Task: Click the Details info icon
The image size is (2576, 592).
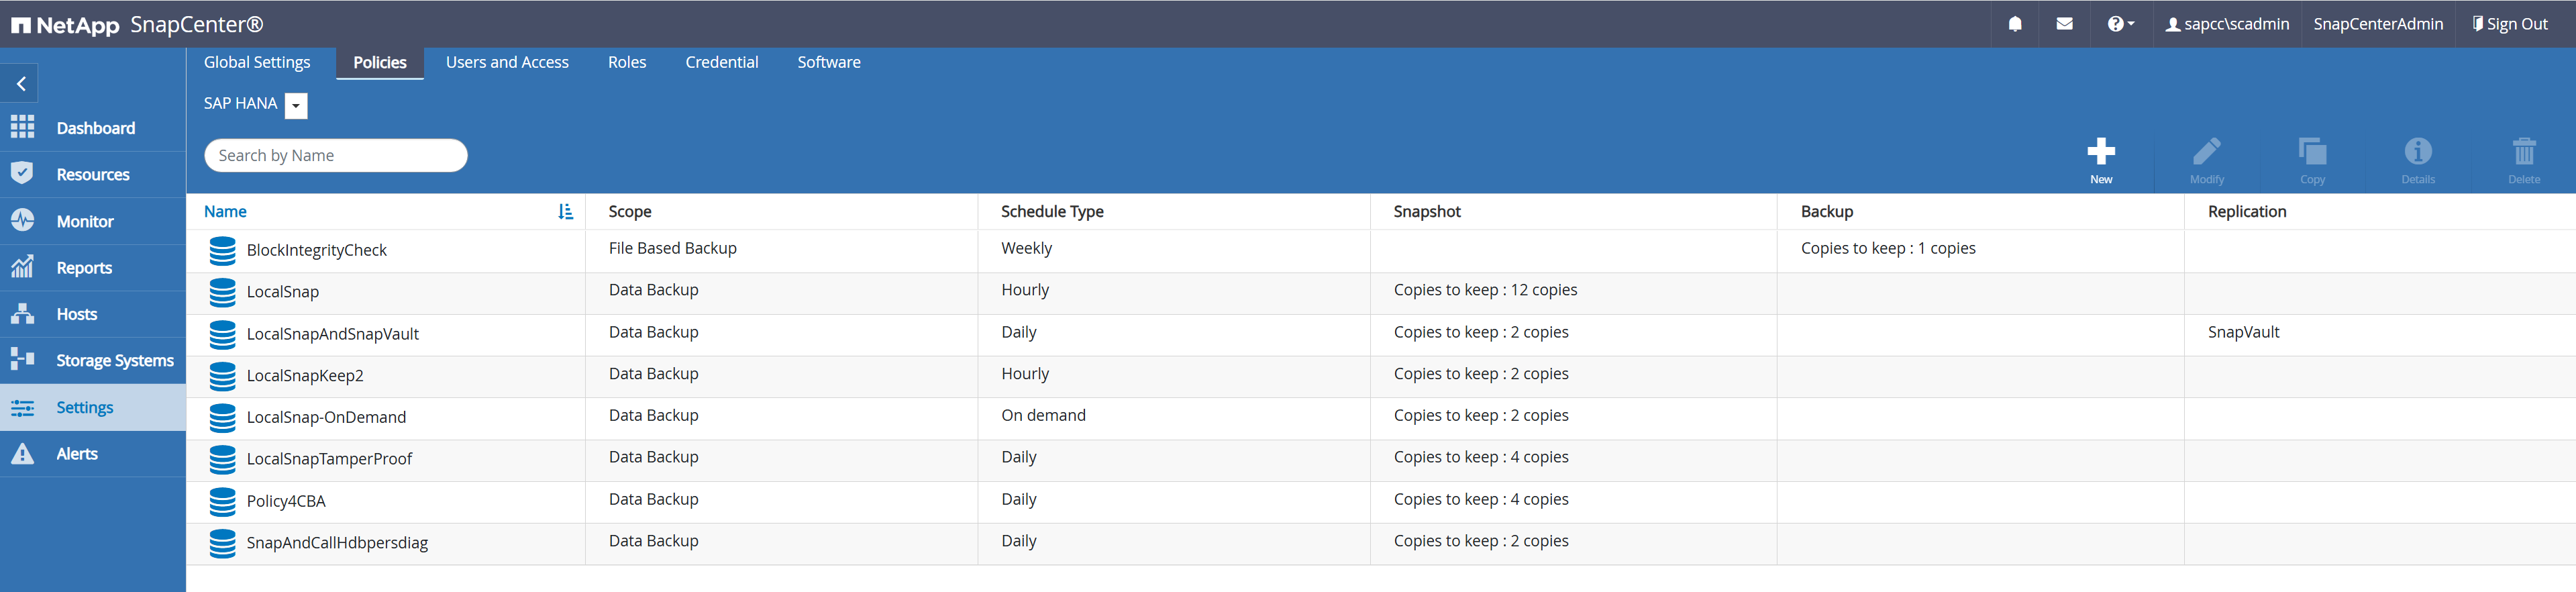Action: (x=2417, y=152)
